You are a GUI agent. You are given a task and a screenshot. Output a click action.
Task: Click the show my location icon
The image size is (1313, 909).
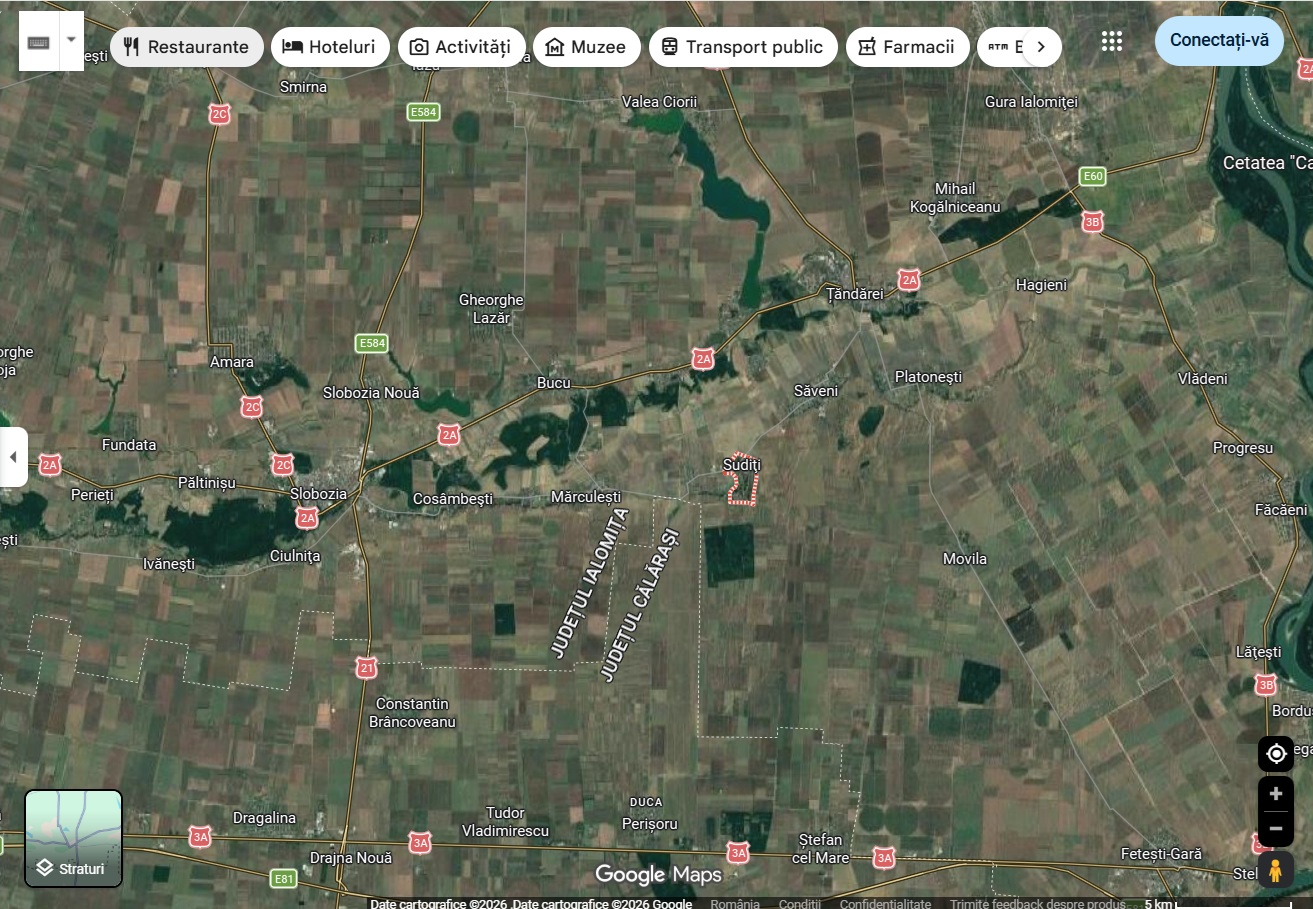[x=1275, y=754]
